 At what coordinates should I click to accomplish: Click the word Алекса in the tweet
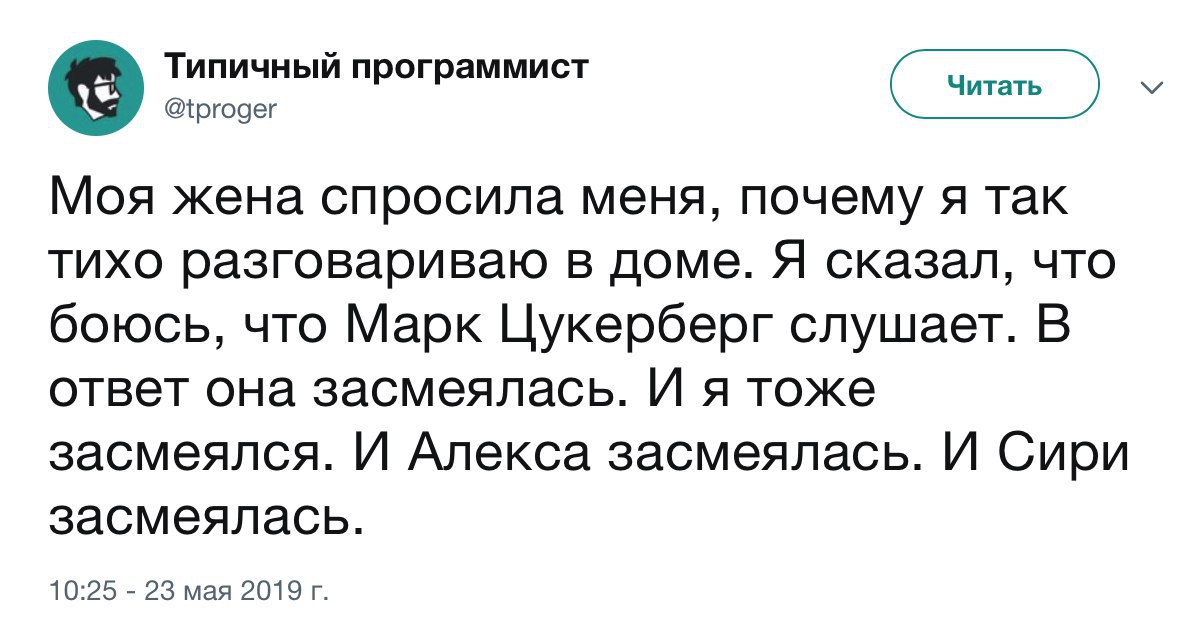[500, 455]
